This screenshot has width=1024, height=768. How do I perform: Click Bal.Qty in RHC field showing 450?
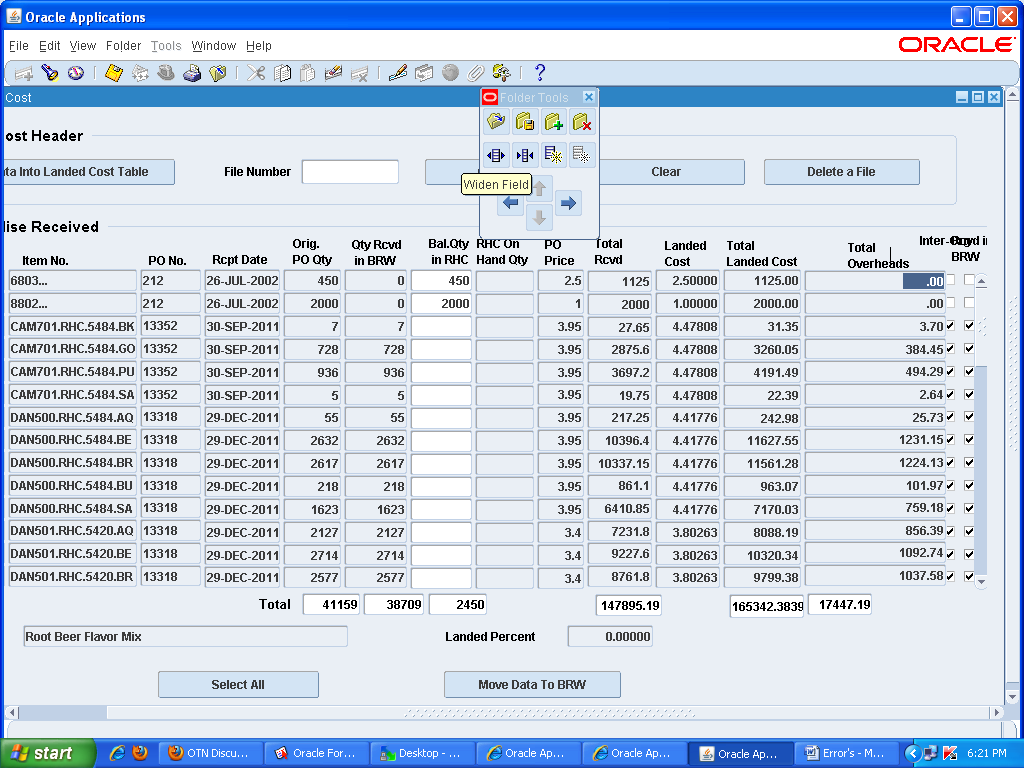(441, 281)
